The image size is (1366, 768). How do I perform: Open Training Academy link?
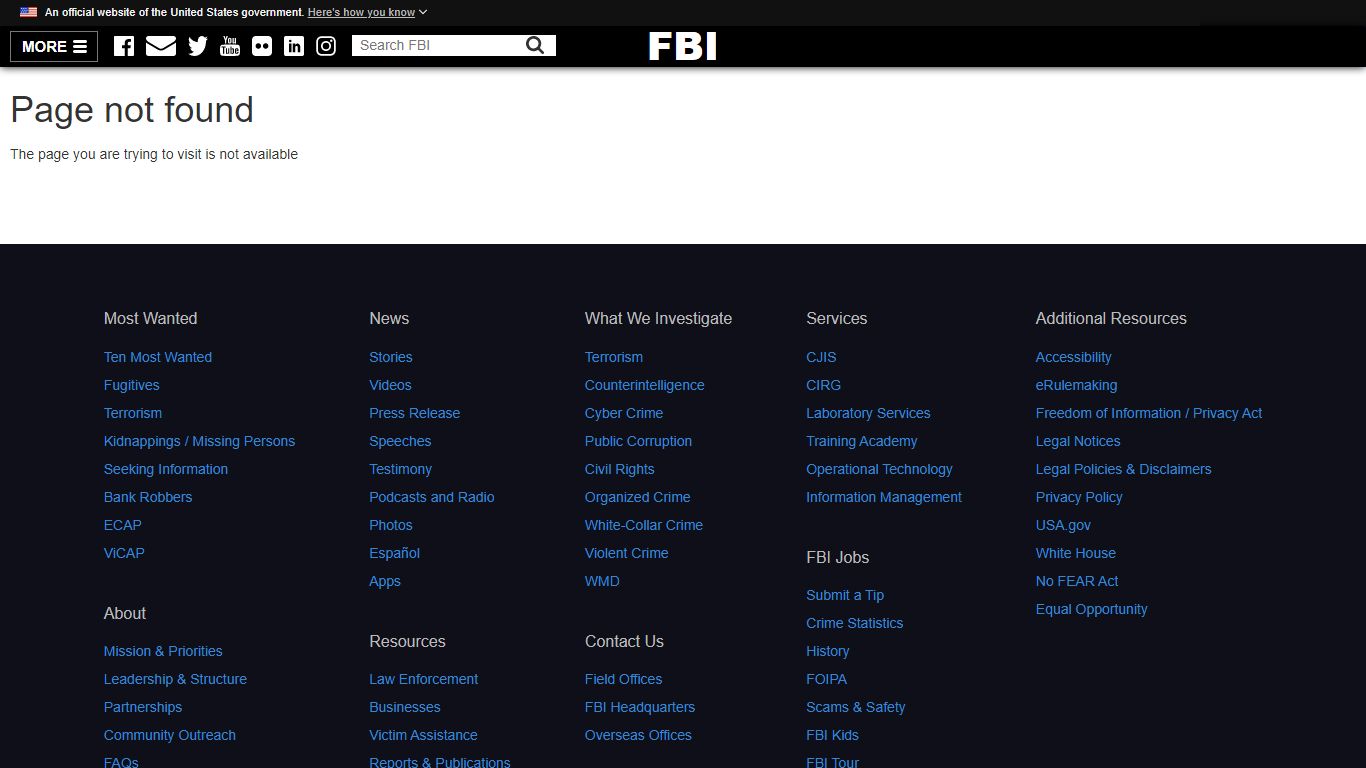(862, 441)
